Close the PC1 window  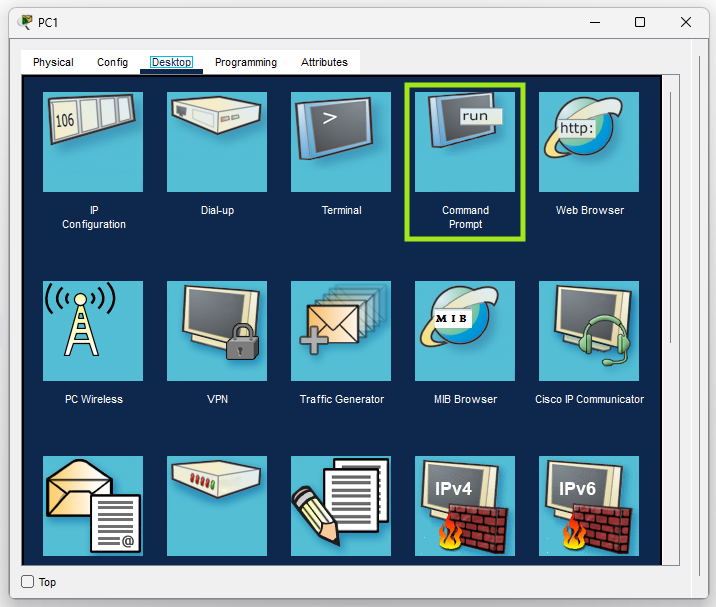[685, 22]
